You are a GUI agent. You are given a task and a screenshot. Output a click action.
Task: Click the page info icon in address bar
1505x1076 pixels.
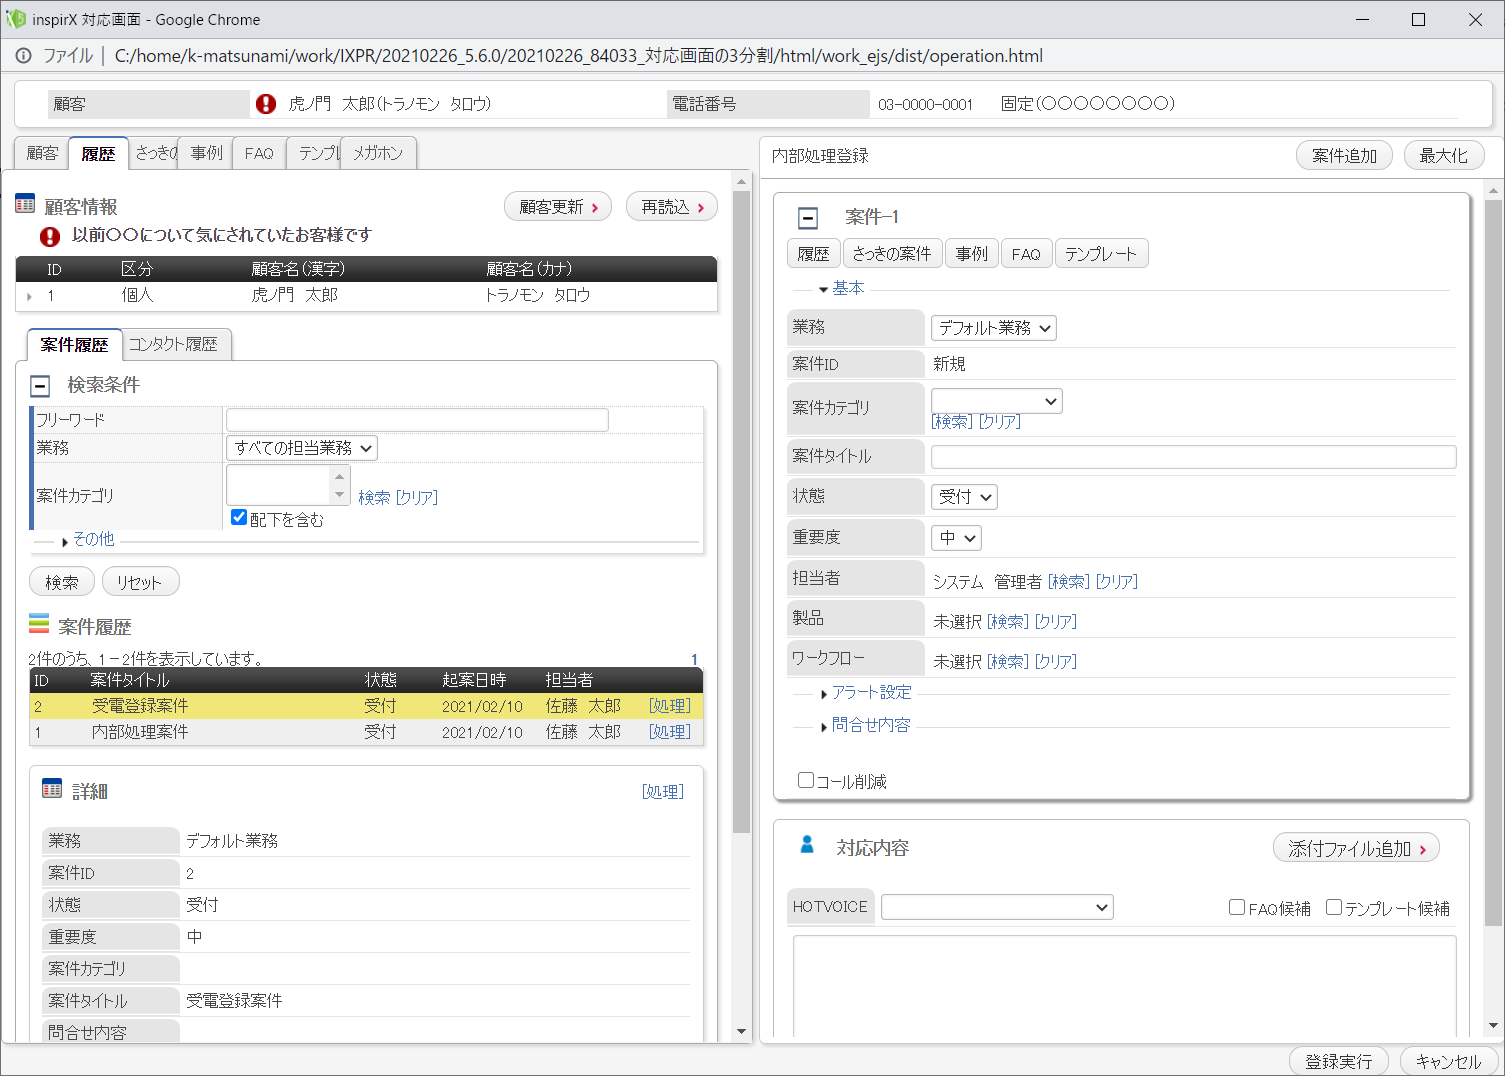(x=23, y=56)
